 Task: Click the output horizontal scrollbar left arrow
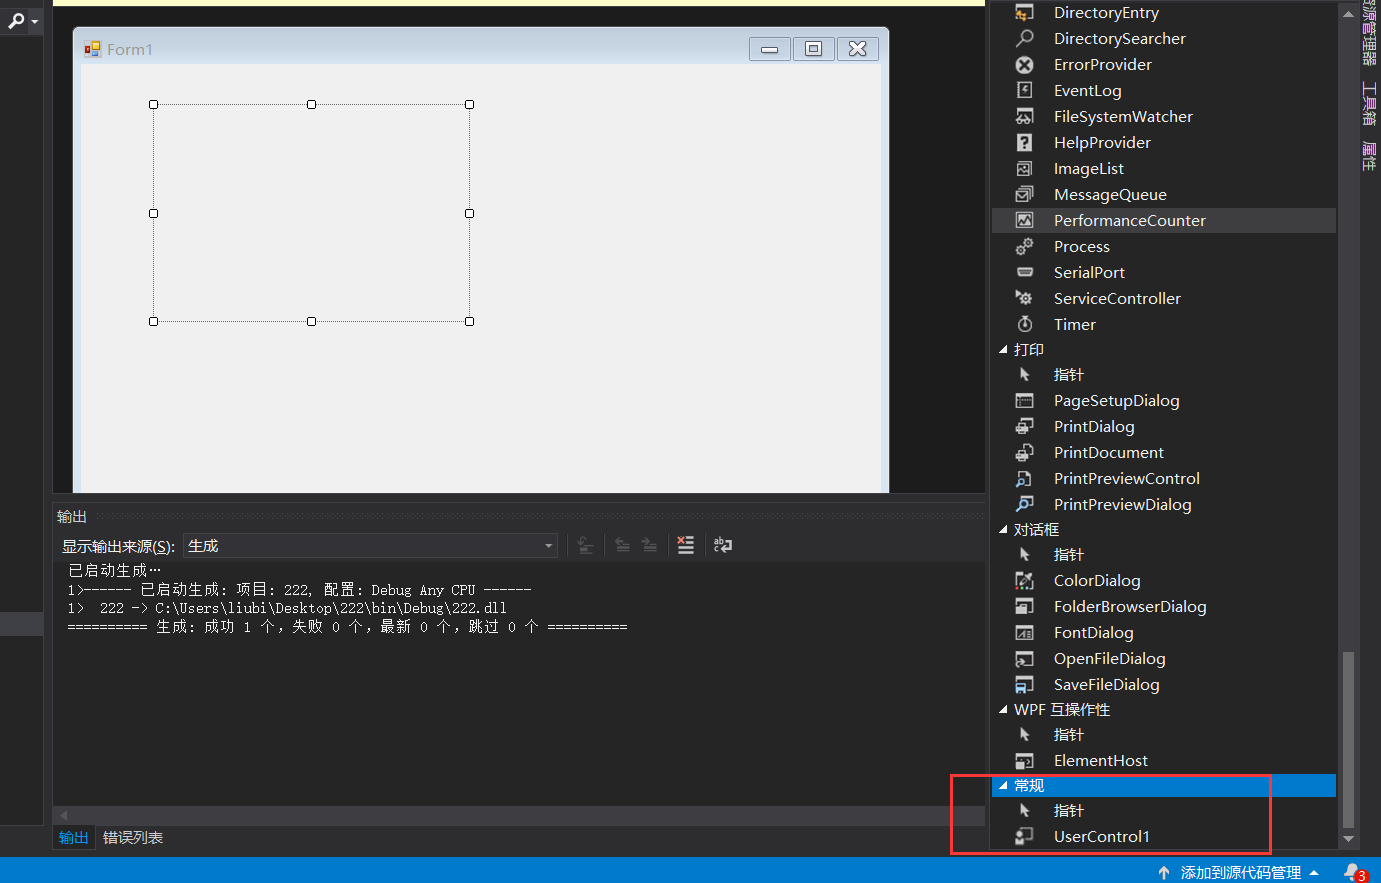click(x=64, y=815)
